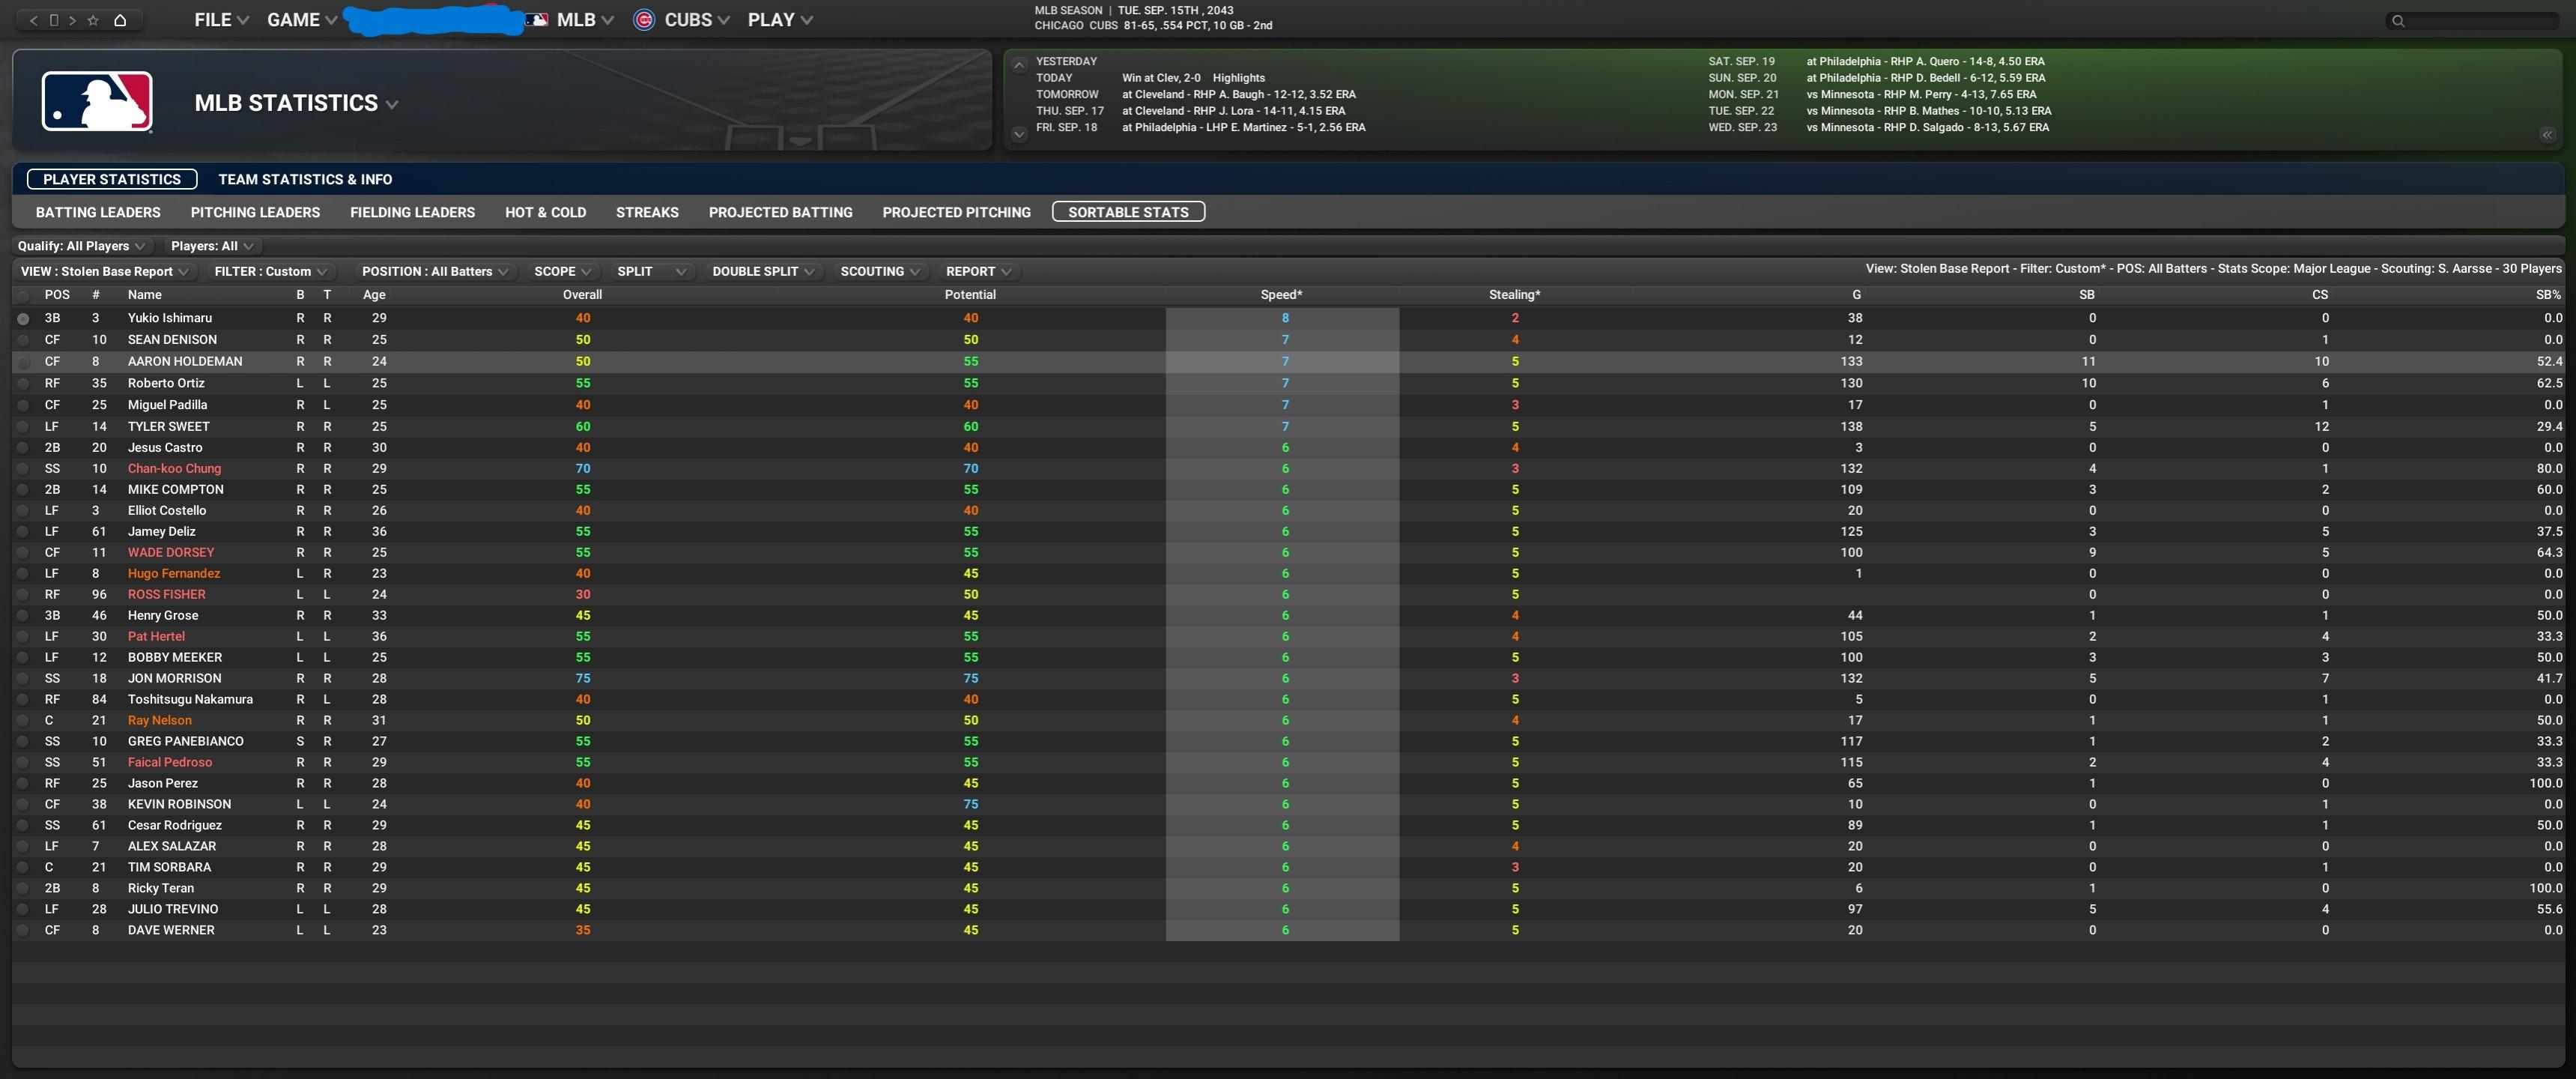Select the radio button for Roberto Ortiz
This screenshot has height=1079, width=2576.
pyautogui.click(x=23, y=384)
